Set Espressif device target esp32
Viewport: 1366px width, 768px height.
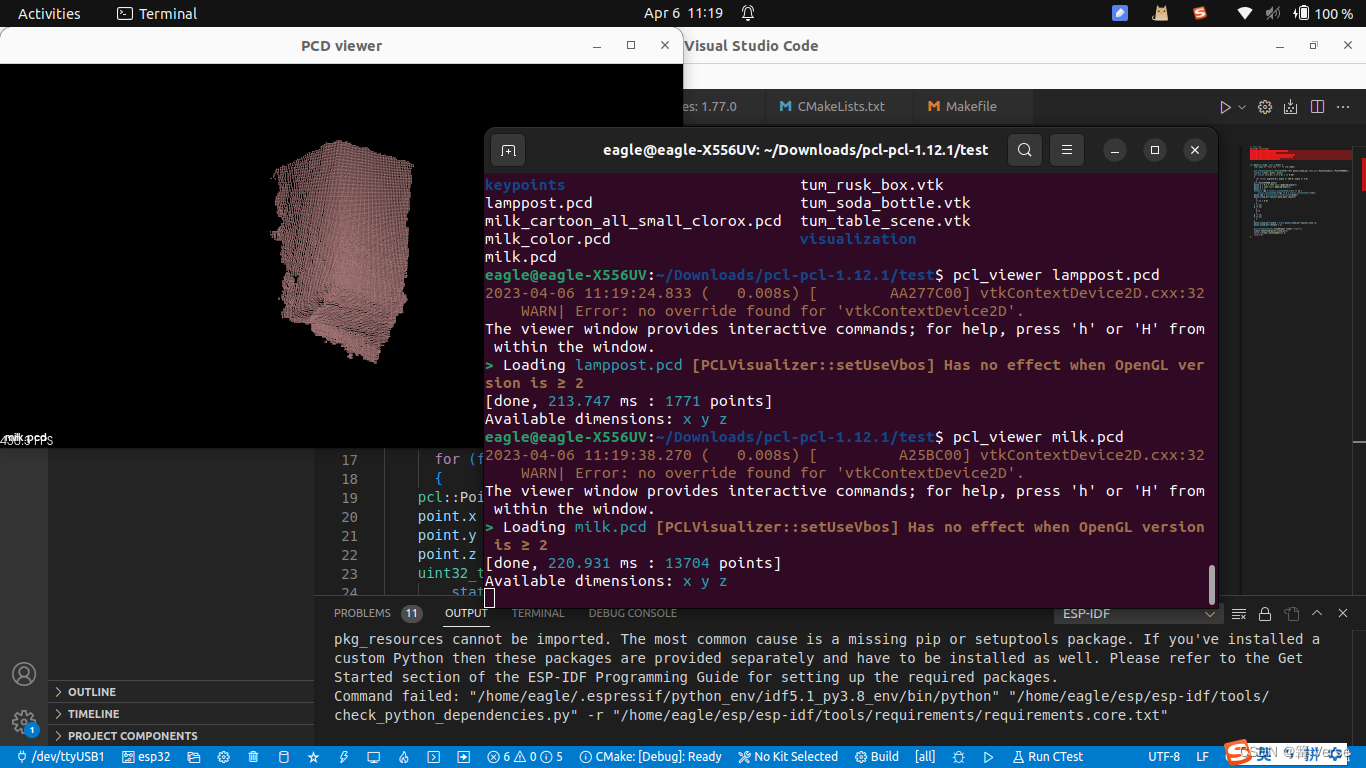pos(148,756)
